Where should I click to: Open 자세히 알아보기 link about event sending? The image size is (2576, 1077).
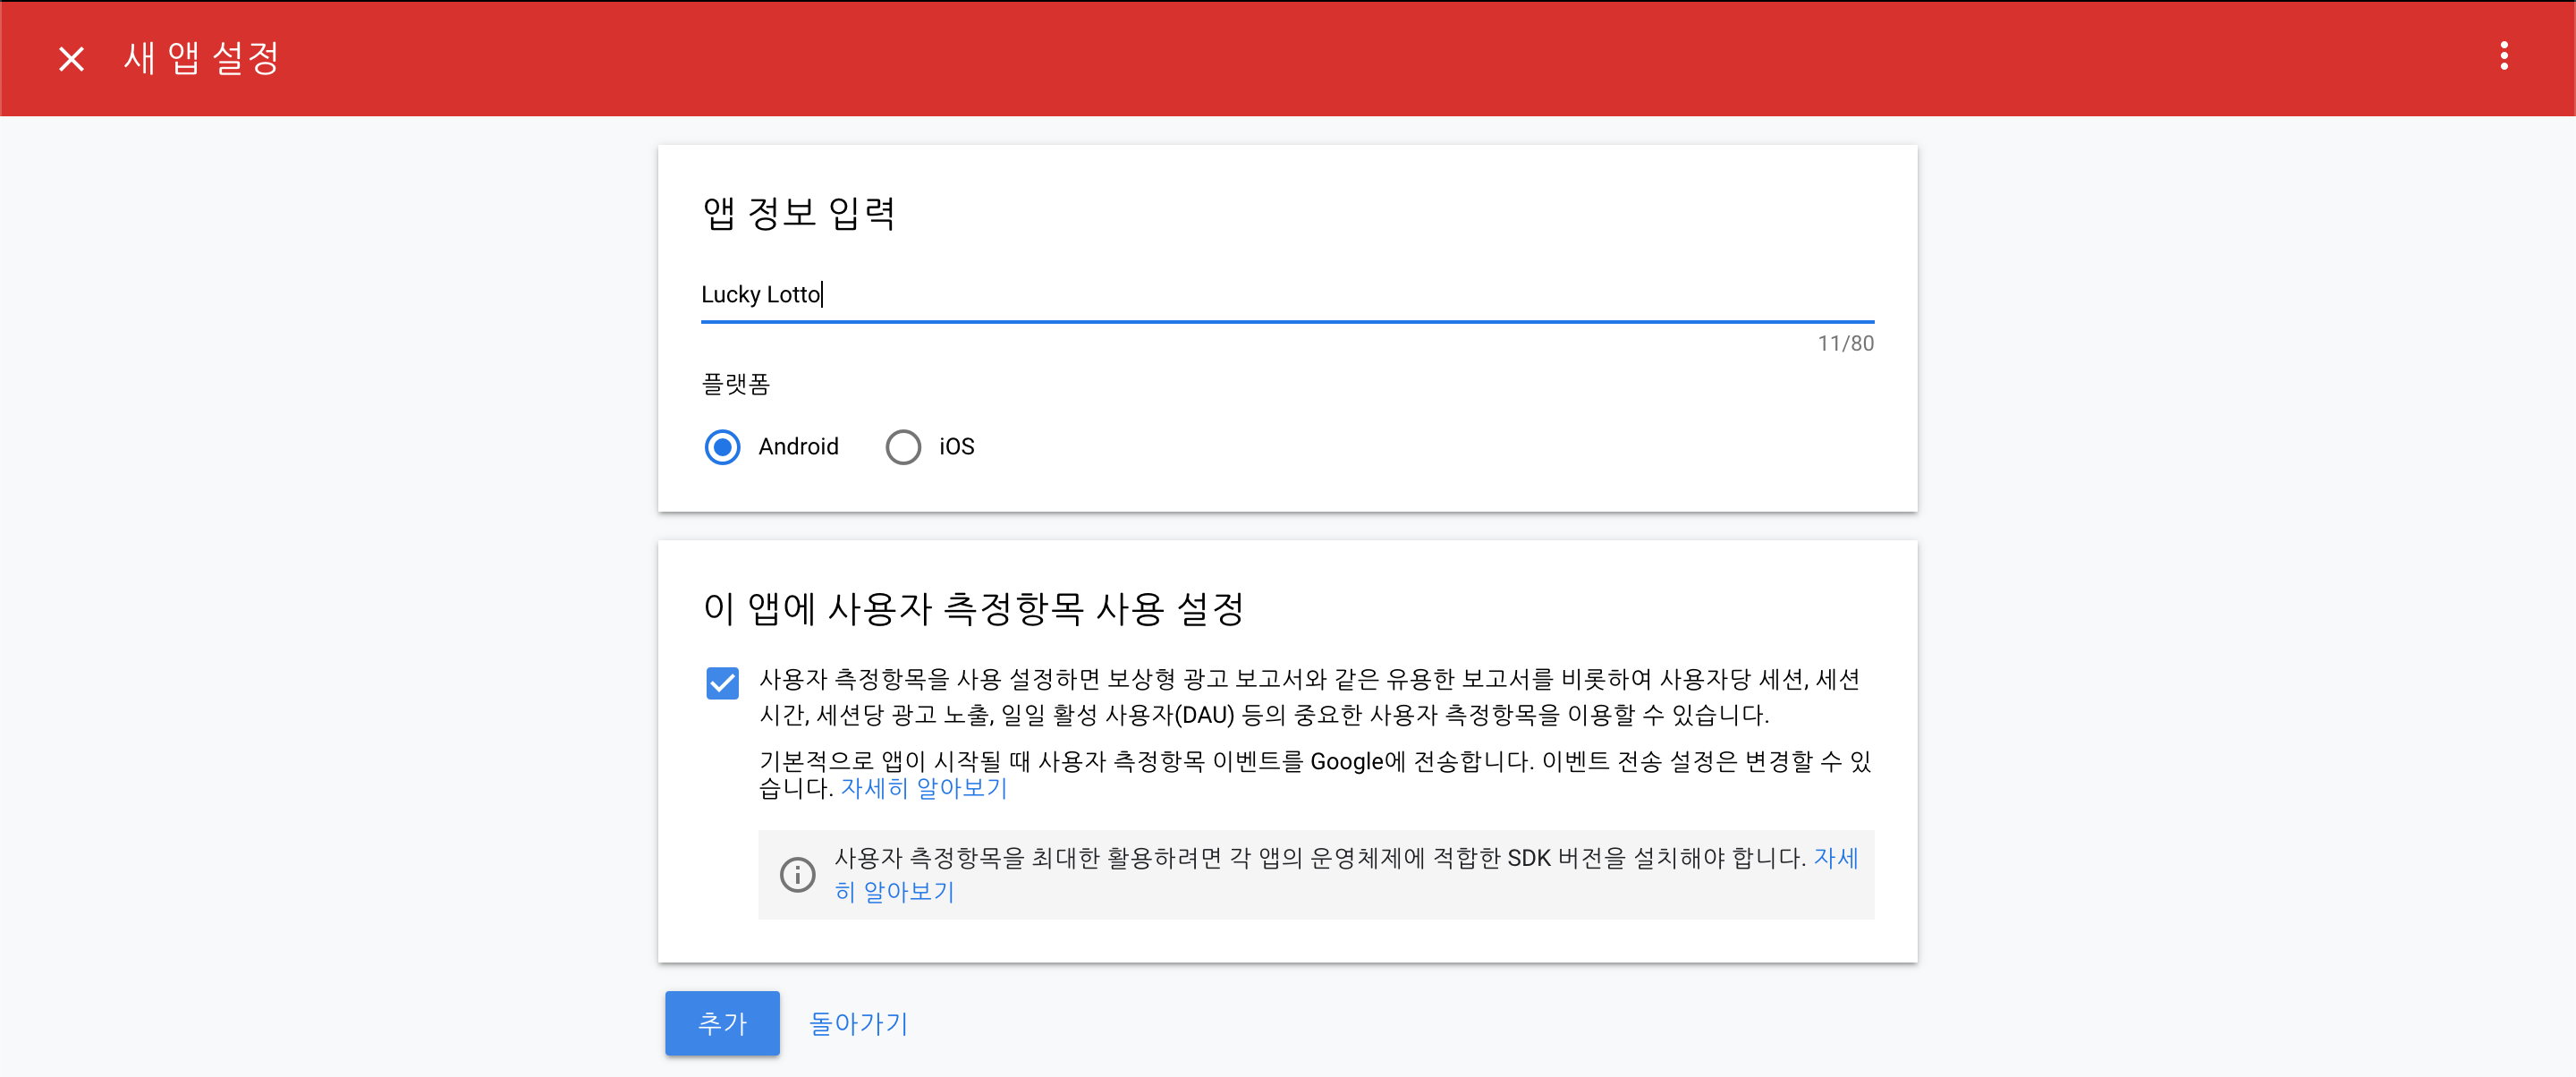[923, 788]
